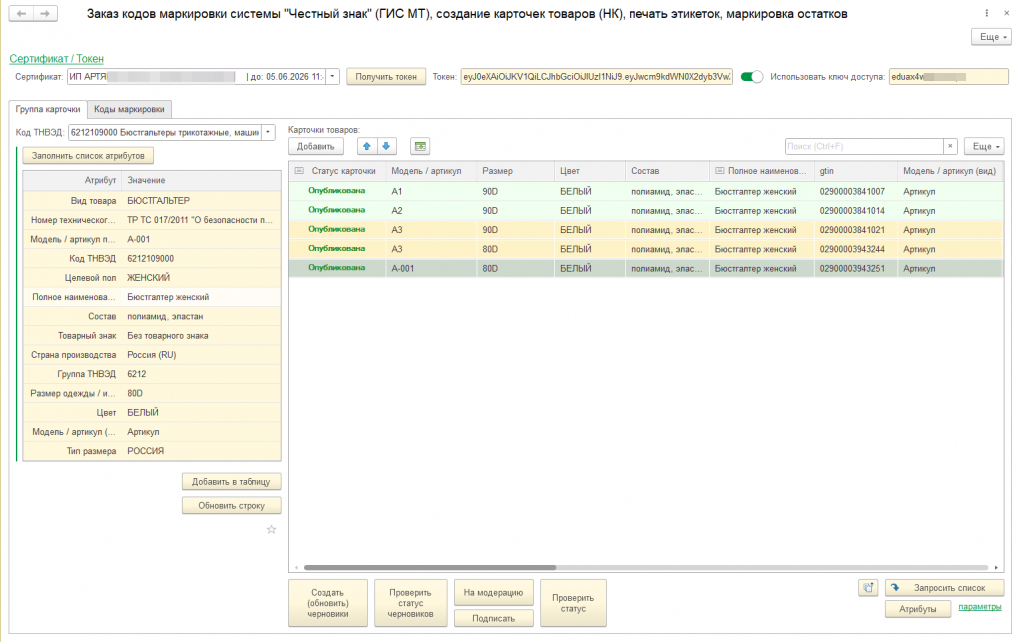The width and height of the screenshot is (1023, 642).
Task: Click the forward navigation arrow
Action: click(44, 14)
